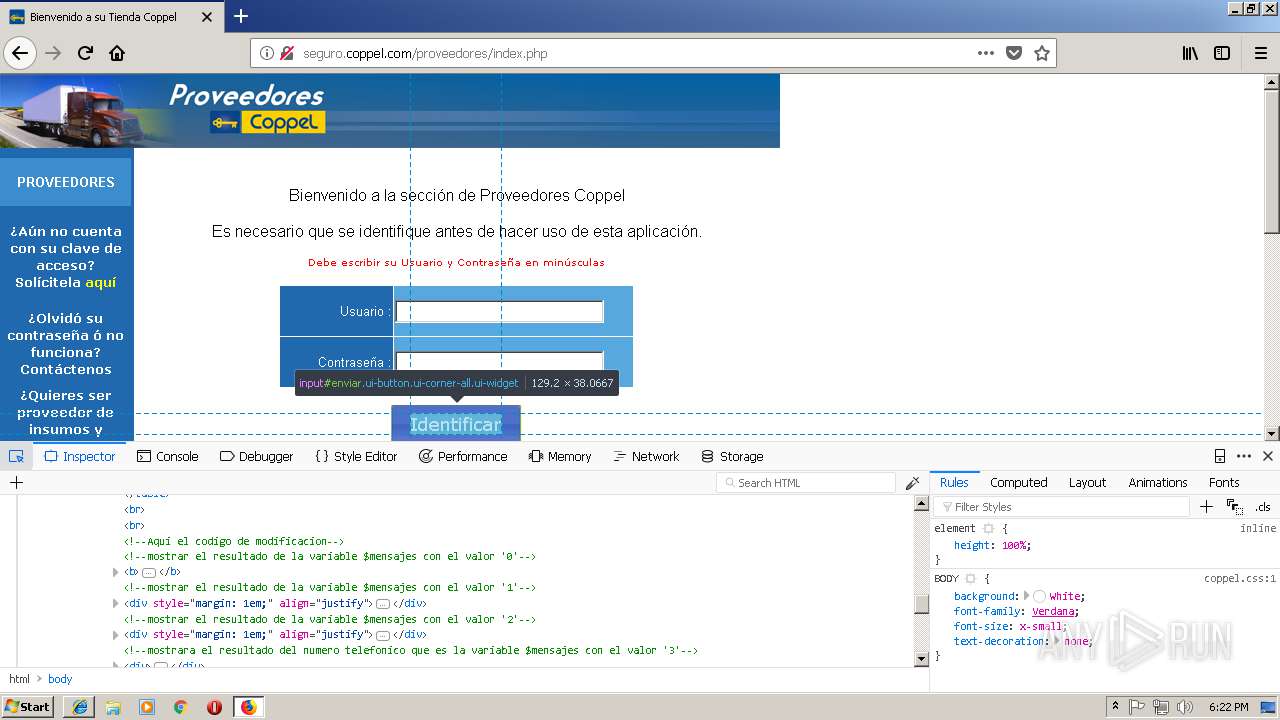1280x720 pixels.
Task: Open Firefox Library
Action: point(1190,53)
